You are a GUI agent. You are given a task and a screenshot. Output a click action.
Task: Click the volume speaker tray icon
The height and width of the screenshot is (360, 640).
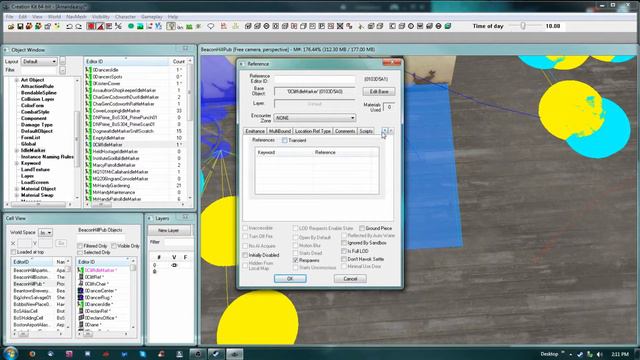coord(600,354)
